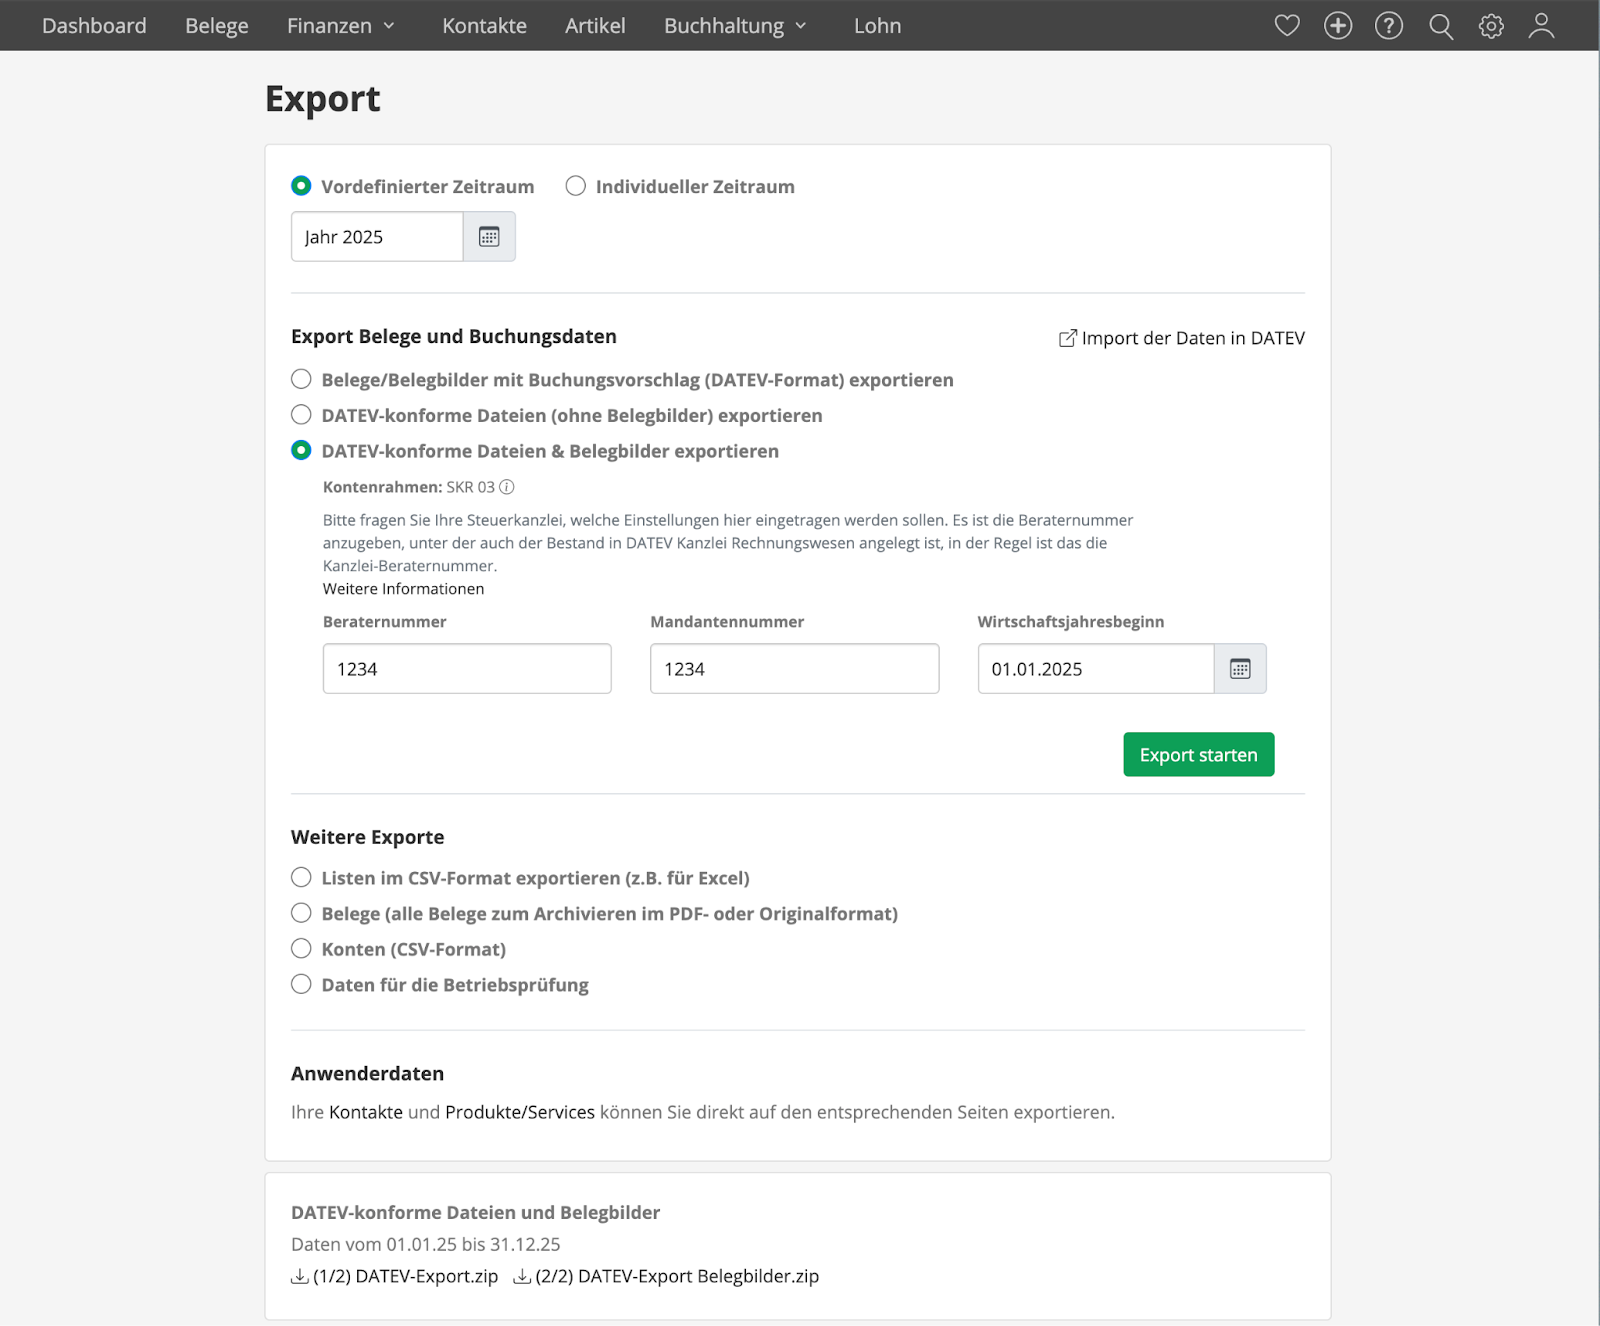Expand the Finanzen dropdown menu
The image size is (1600, 1326).
(341, 25)
